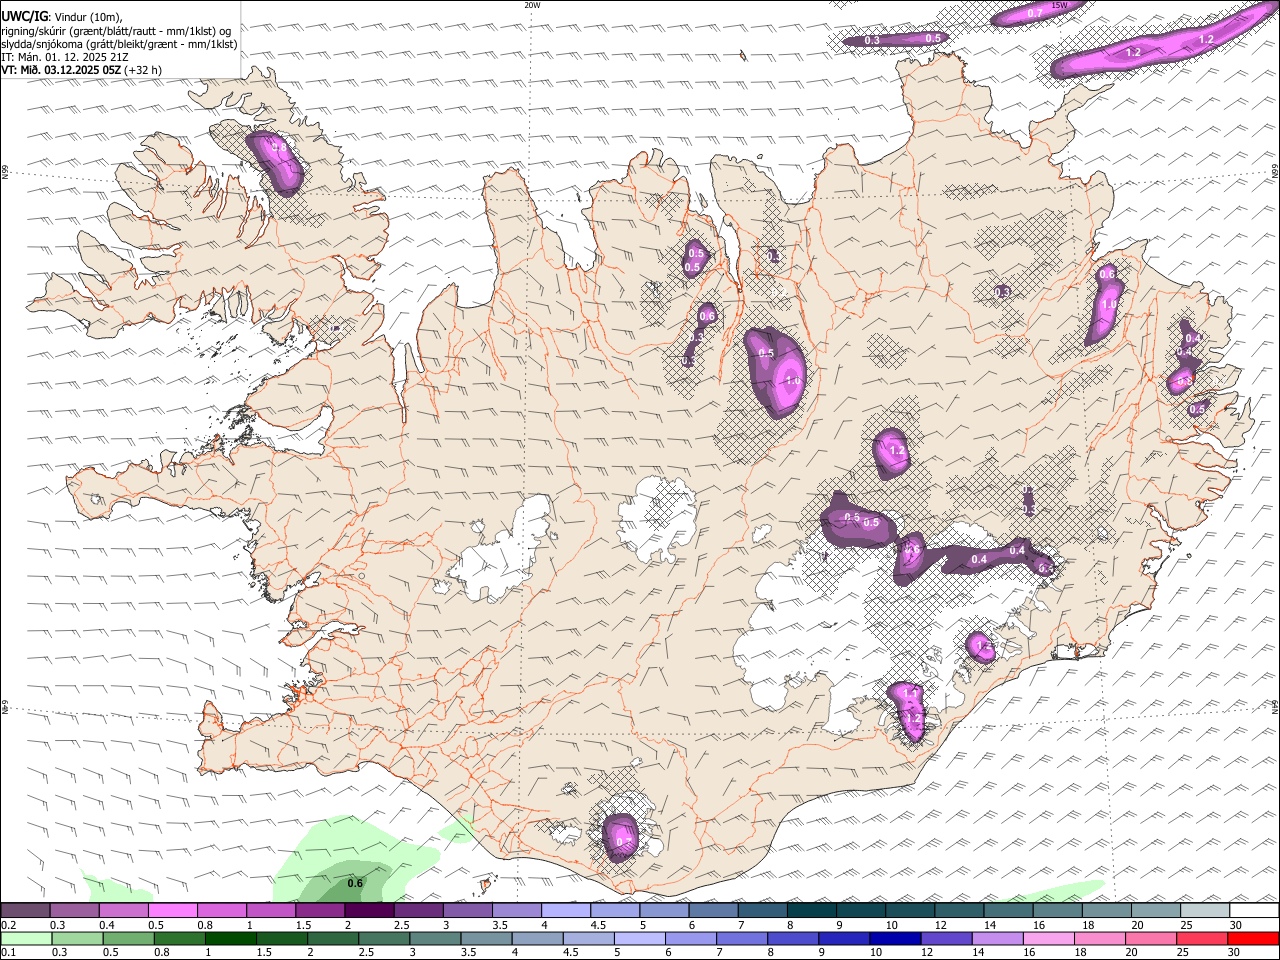This screenshot has width=1280, height=960.
Task: Click the deep blue swatch at 10 on rain scale
Action: click(x=895, y=938)
